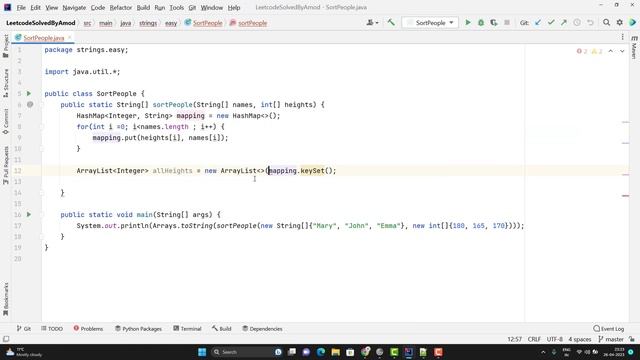
Task: Click the UTF-8 encoding status widget
Action: [x=554, y=339]
